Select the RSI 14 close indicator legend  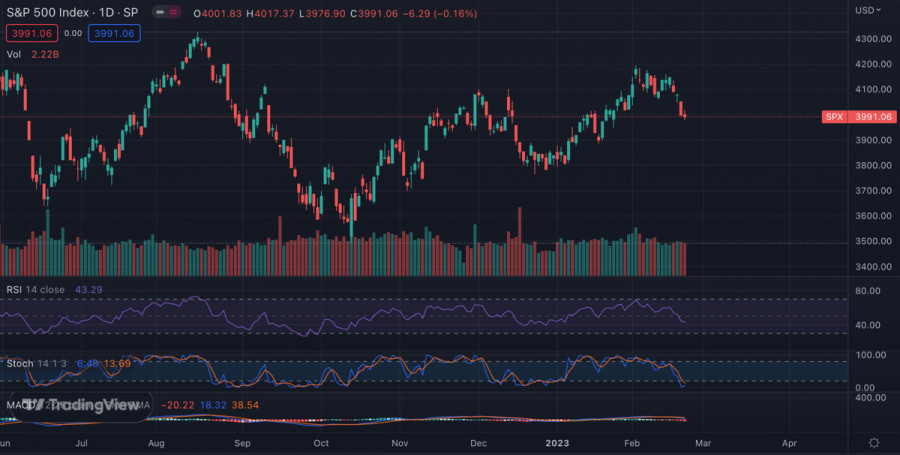click(36, 290)
